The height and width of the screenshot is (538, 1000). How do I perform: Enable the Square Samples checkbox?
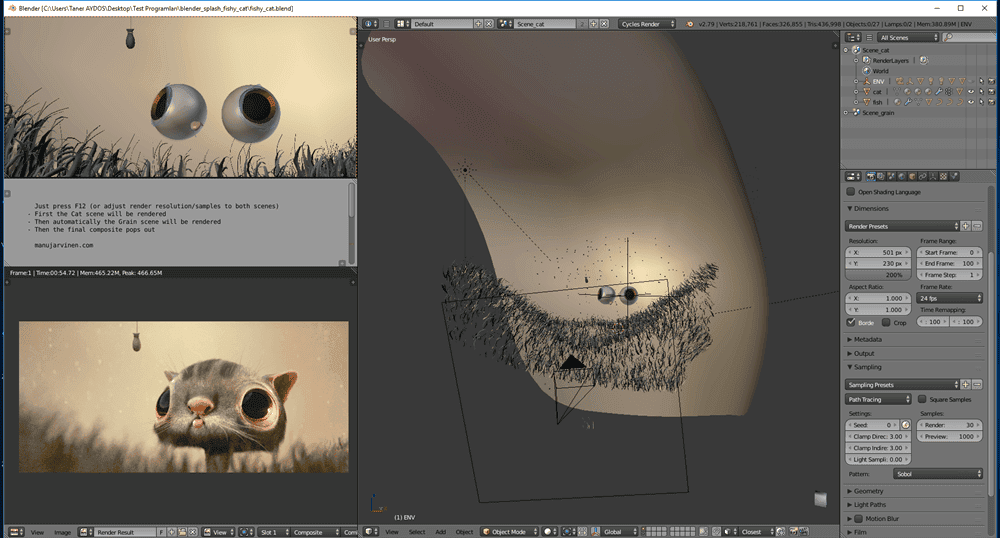(922, 399)
